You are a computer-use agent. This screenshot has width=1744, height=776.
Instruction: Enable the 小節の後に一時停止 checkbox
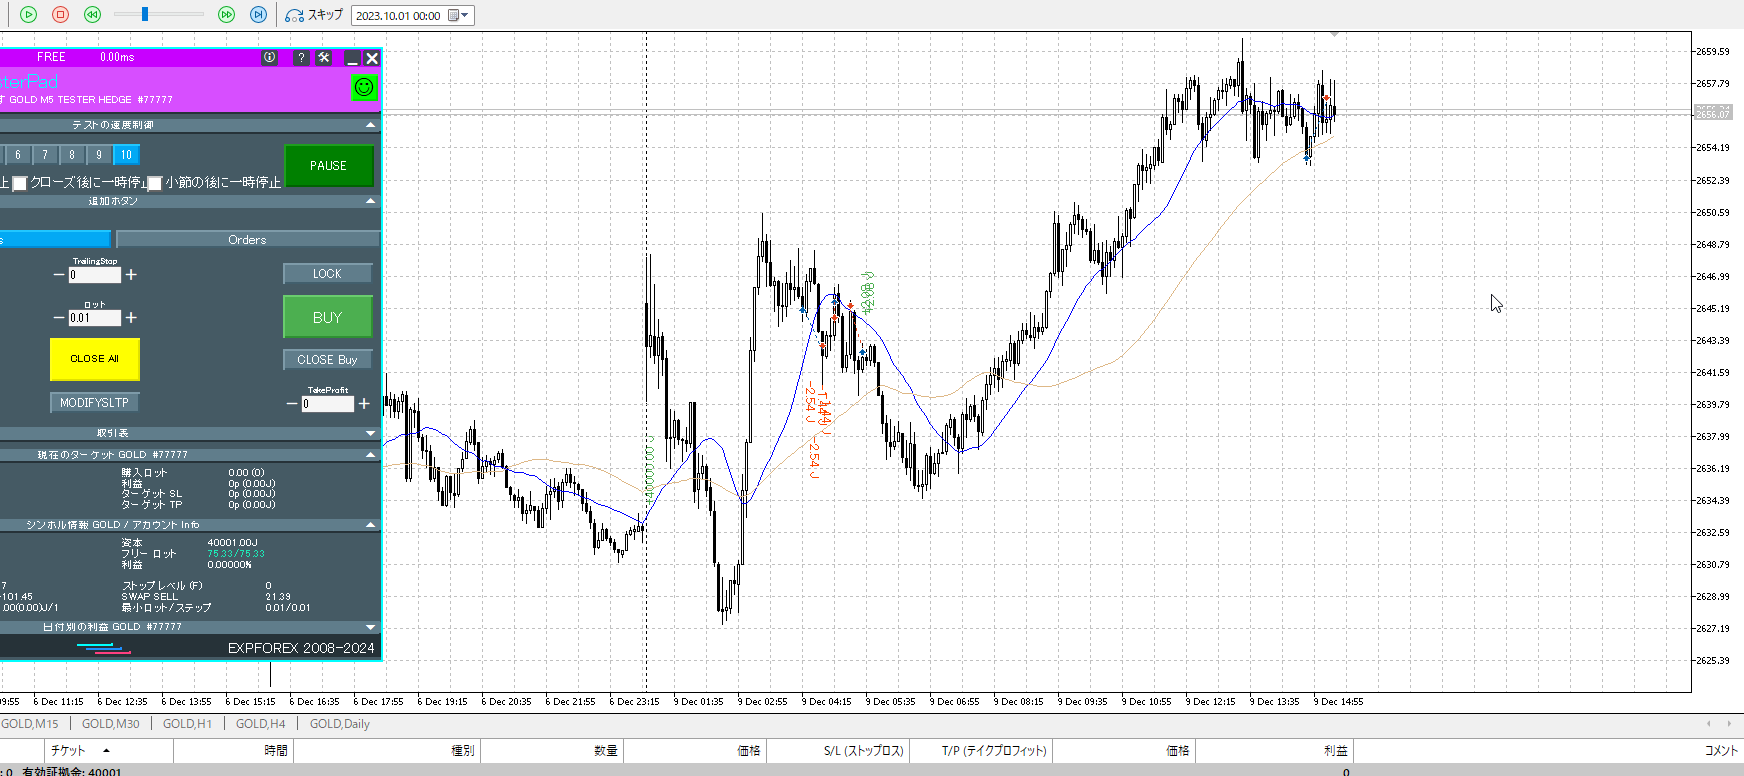(x=155, y=183)
